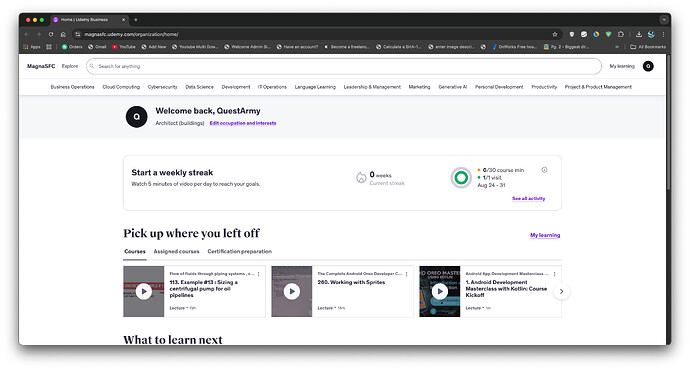This screenshot has width=690, height=370.
Task: Browse the Productivity category
Action: [x=544, y=87]
